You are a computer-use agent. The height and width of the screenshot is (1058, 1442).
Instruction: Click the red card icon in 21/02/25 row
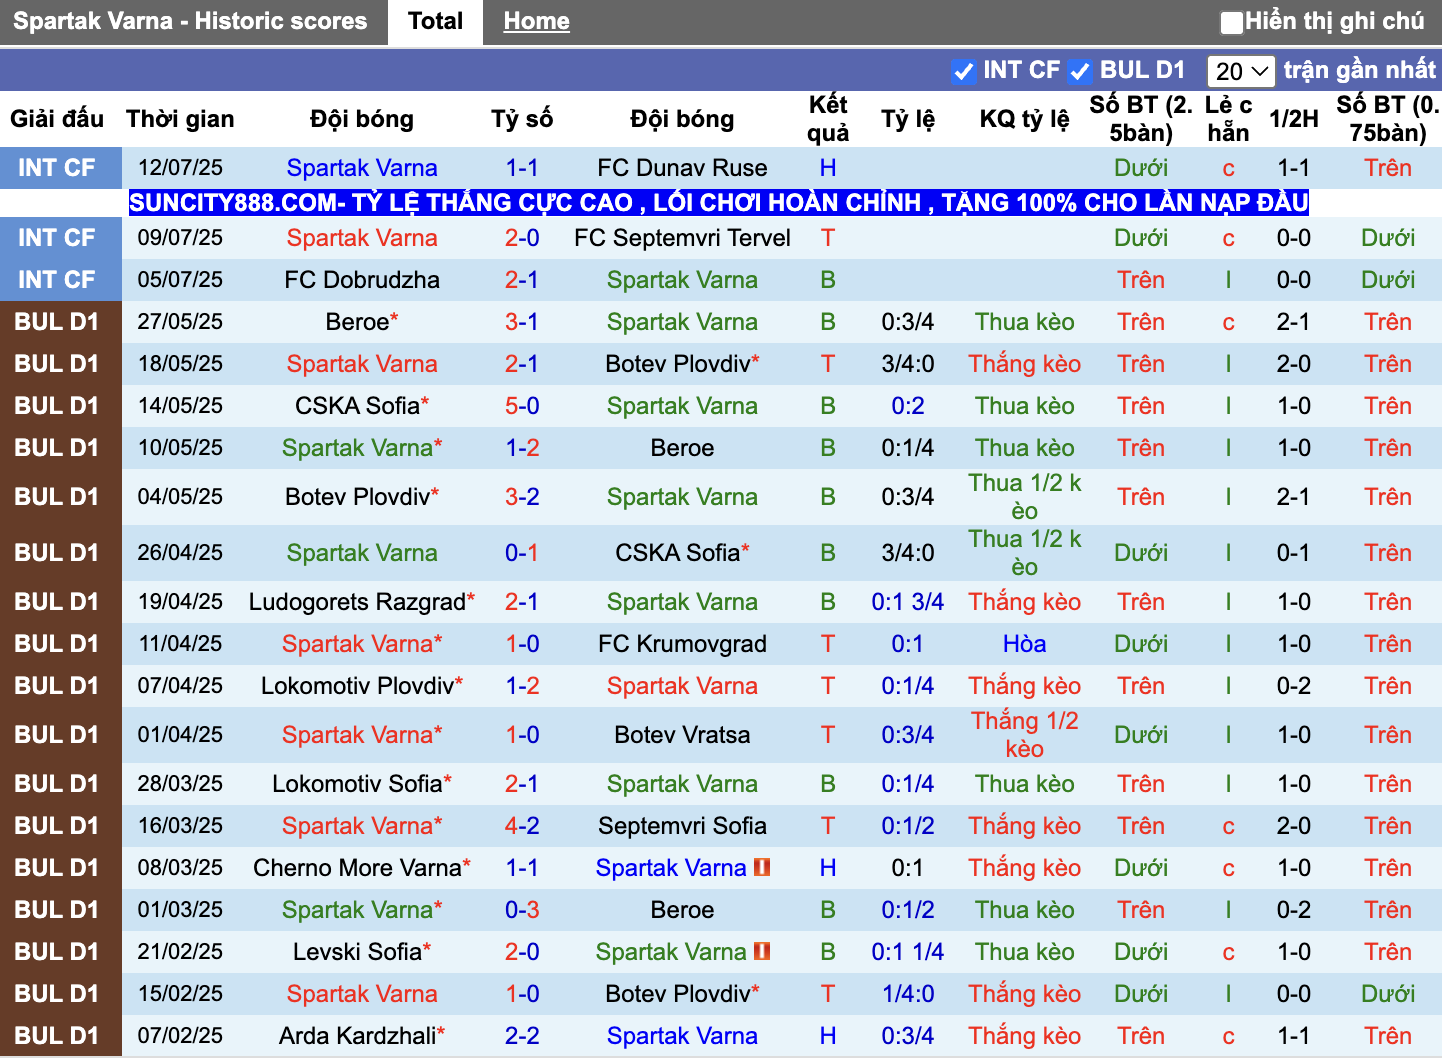click(x=762, y=951)
